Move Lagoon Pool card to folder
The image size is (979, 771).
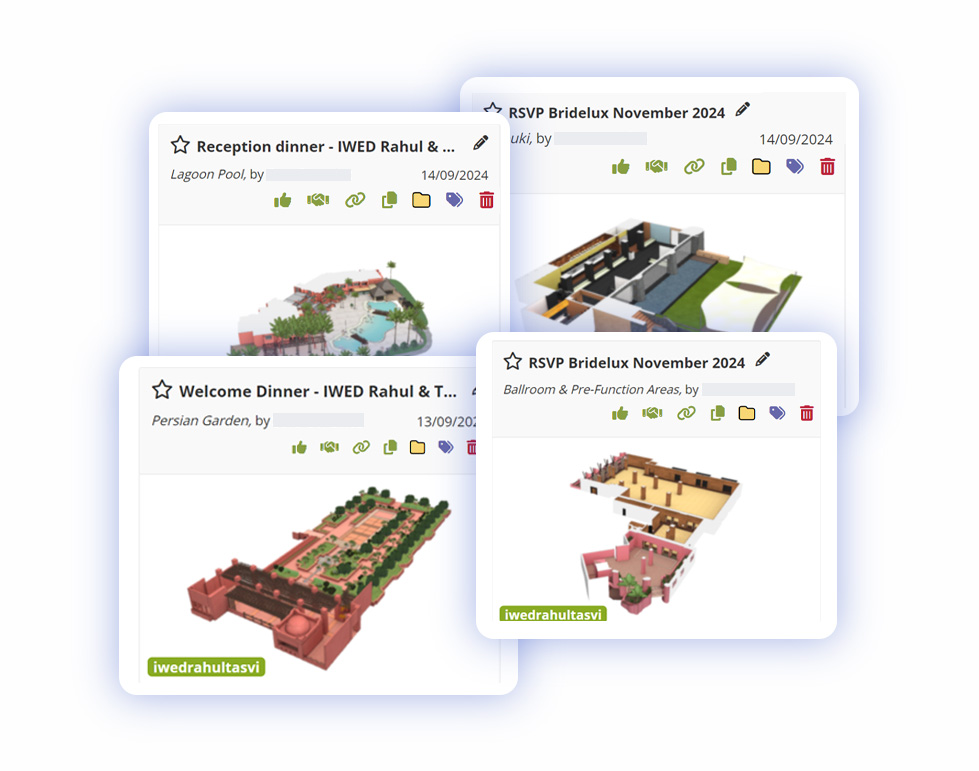click(x=421, y=200)
